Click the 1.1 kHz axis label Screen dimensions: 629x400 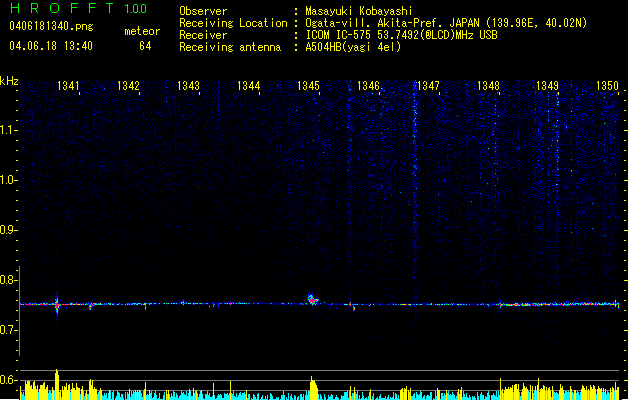8,130
